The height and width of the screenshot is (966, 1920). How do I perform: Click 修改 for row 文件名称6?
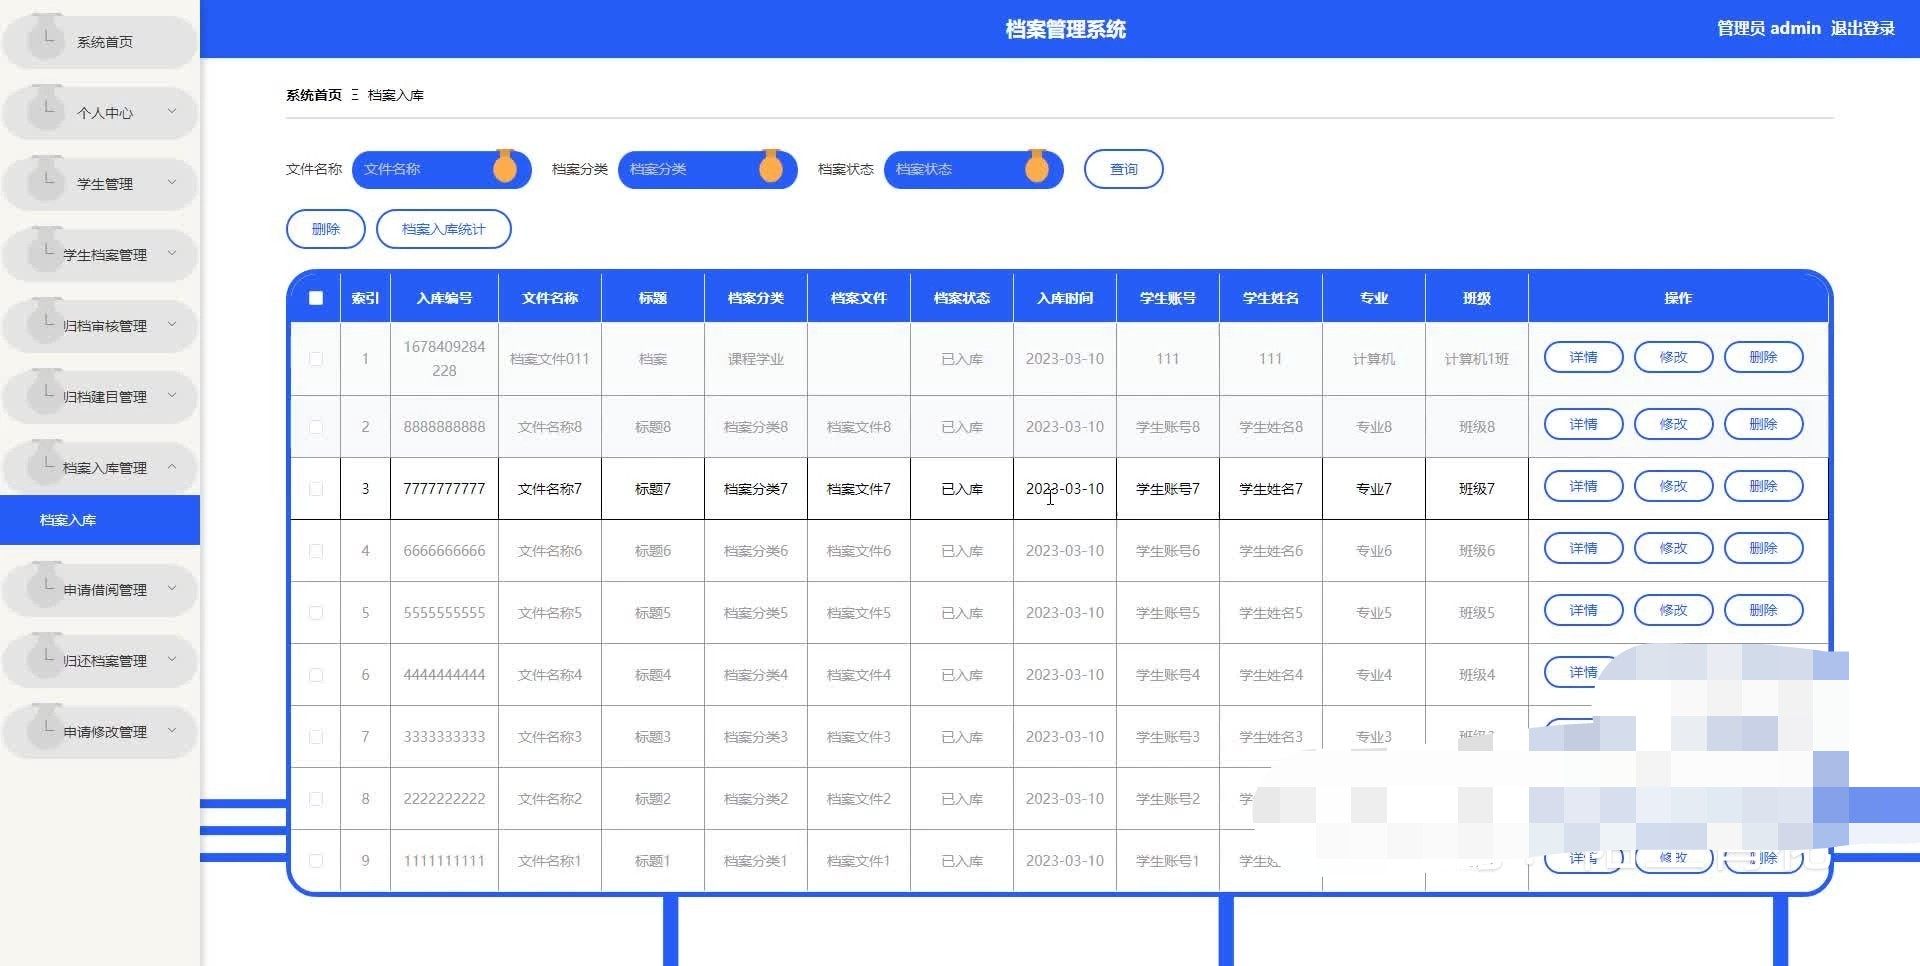click(1674, 548)
